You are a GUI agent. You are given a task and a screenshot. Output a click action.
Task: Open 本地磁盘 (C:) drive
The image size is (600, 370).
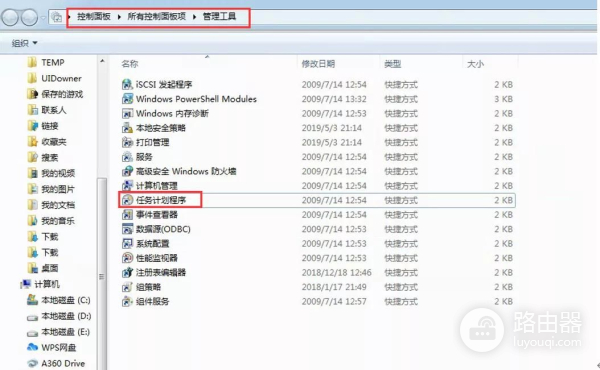59,300
